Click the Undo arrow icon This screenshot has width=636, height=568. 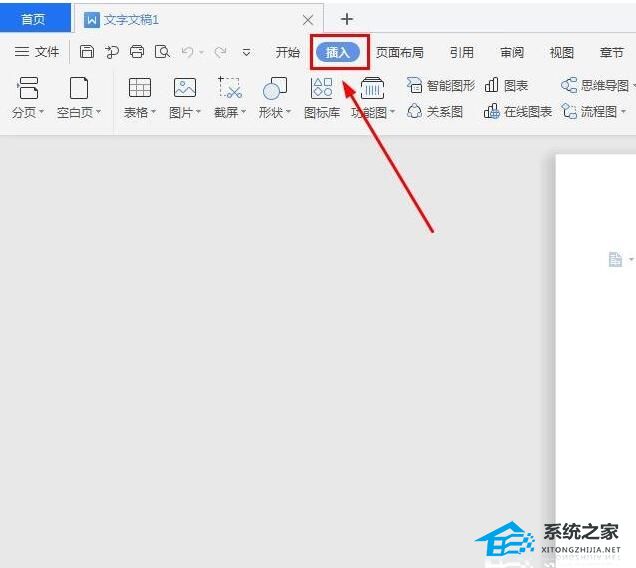coord(187,52)
